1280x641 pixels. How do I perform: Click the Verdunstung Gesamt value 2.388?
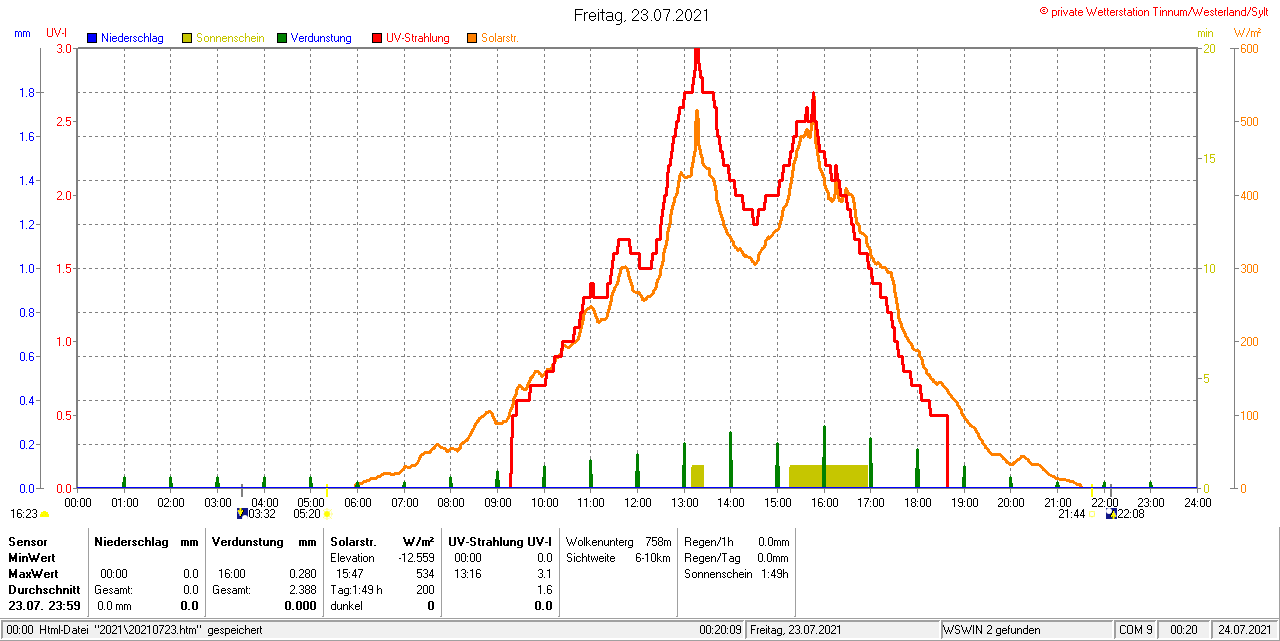click(302, 589)
